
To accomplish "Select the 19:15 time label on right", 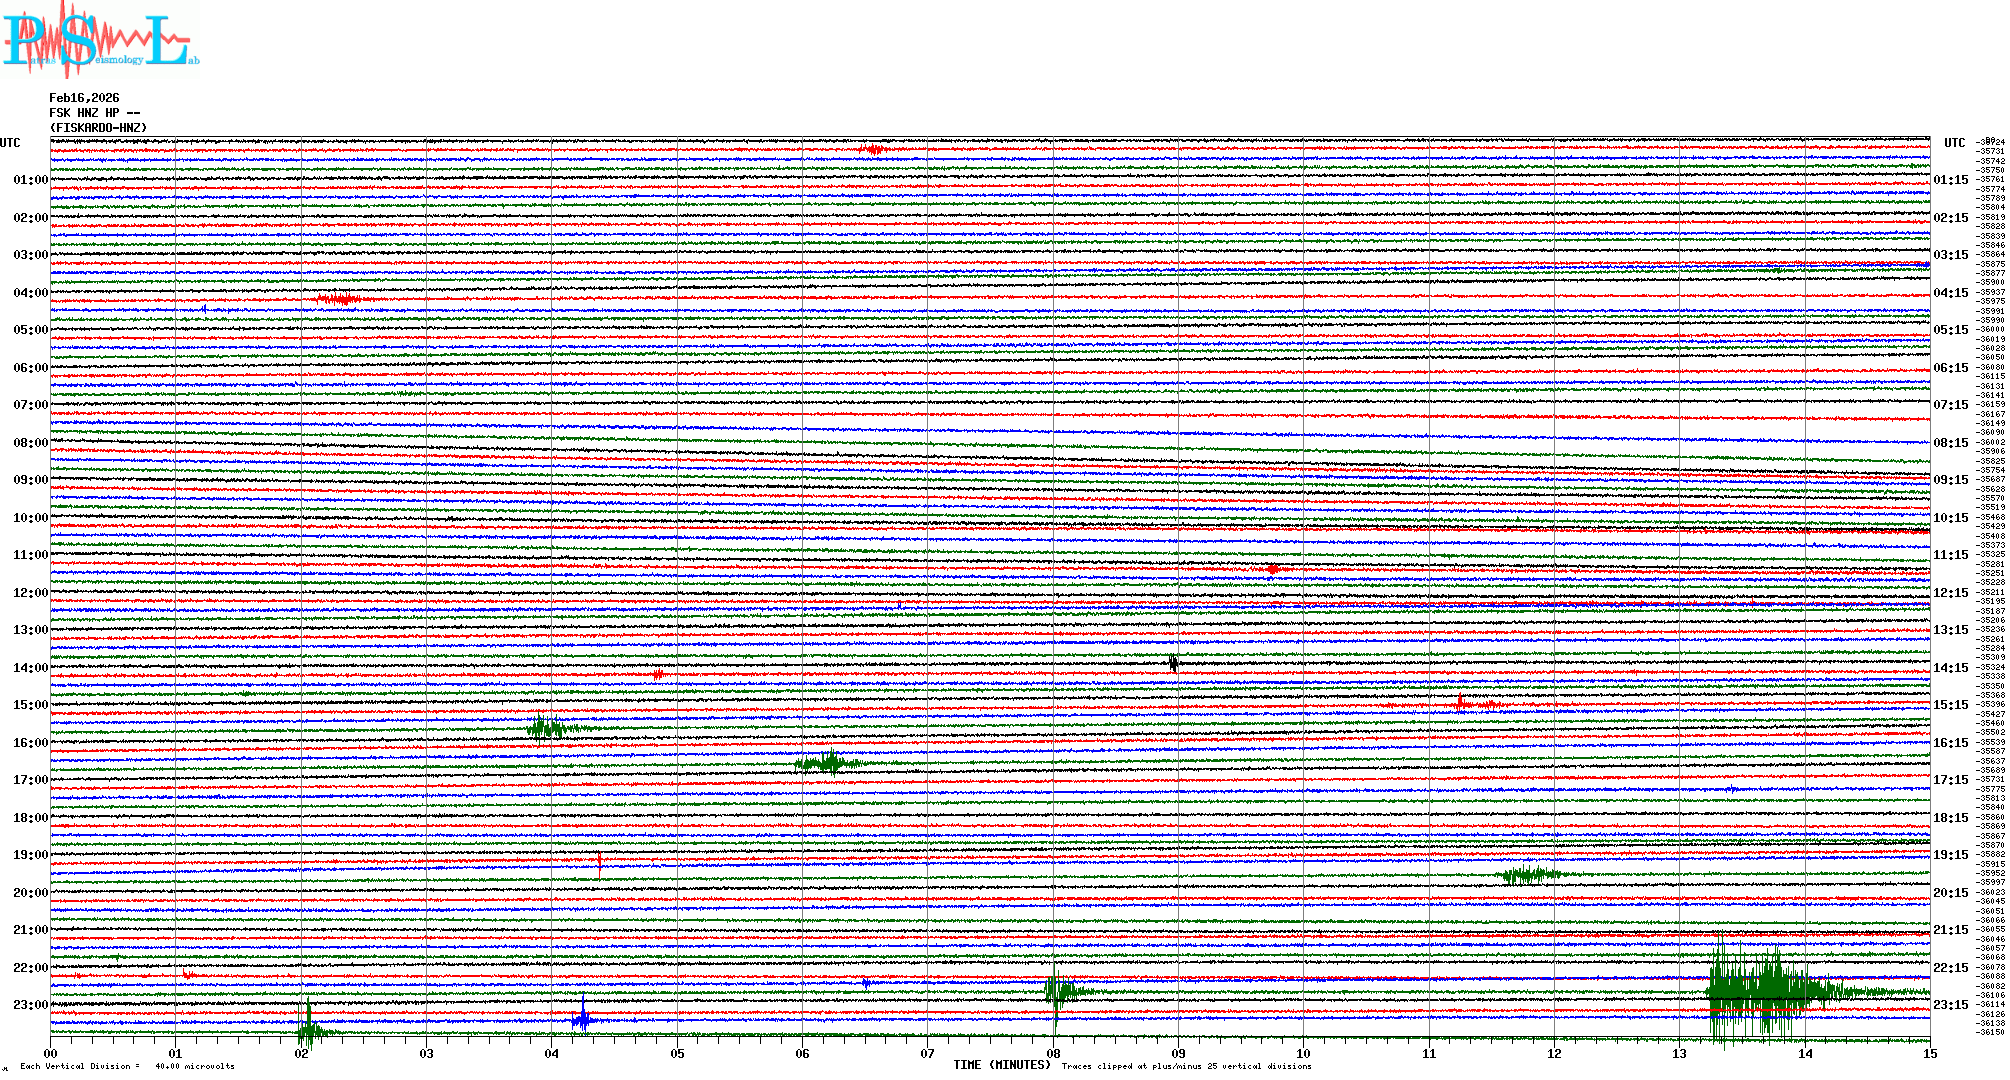I will [x=1950, y=855].
